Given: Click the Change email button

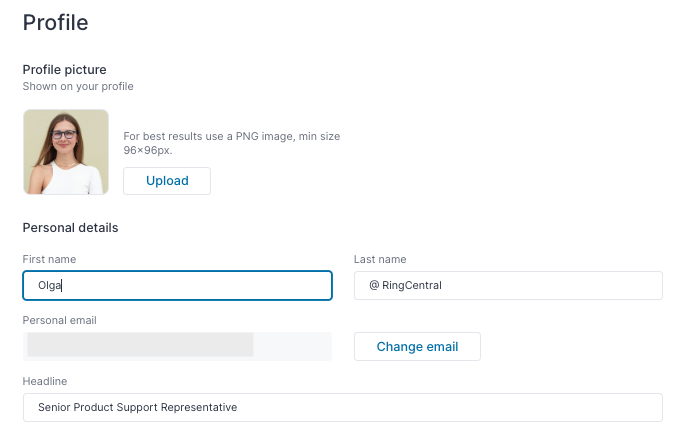Looking at the screenshot, I should click(417, 347).
